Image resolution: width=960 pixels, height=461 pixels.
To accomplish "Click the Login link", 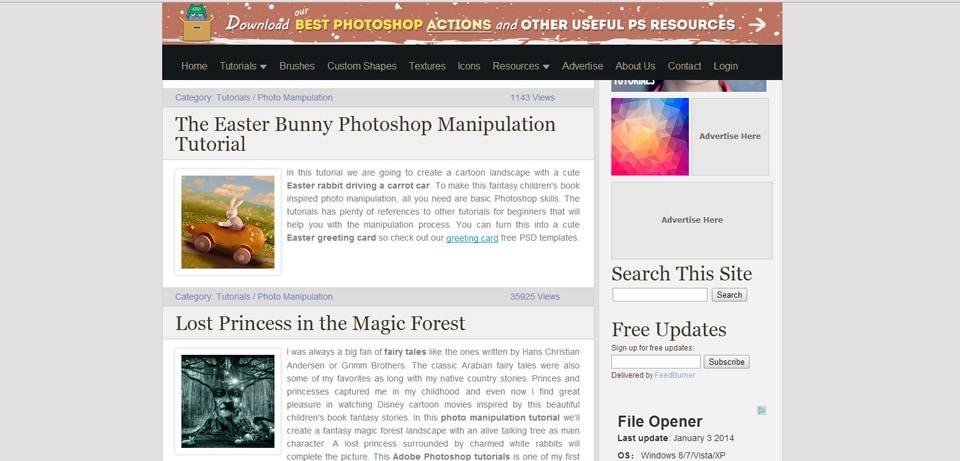I will (726, 66).
